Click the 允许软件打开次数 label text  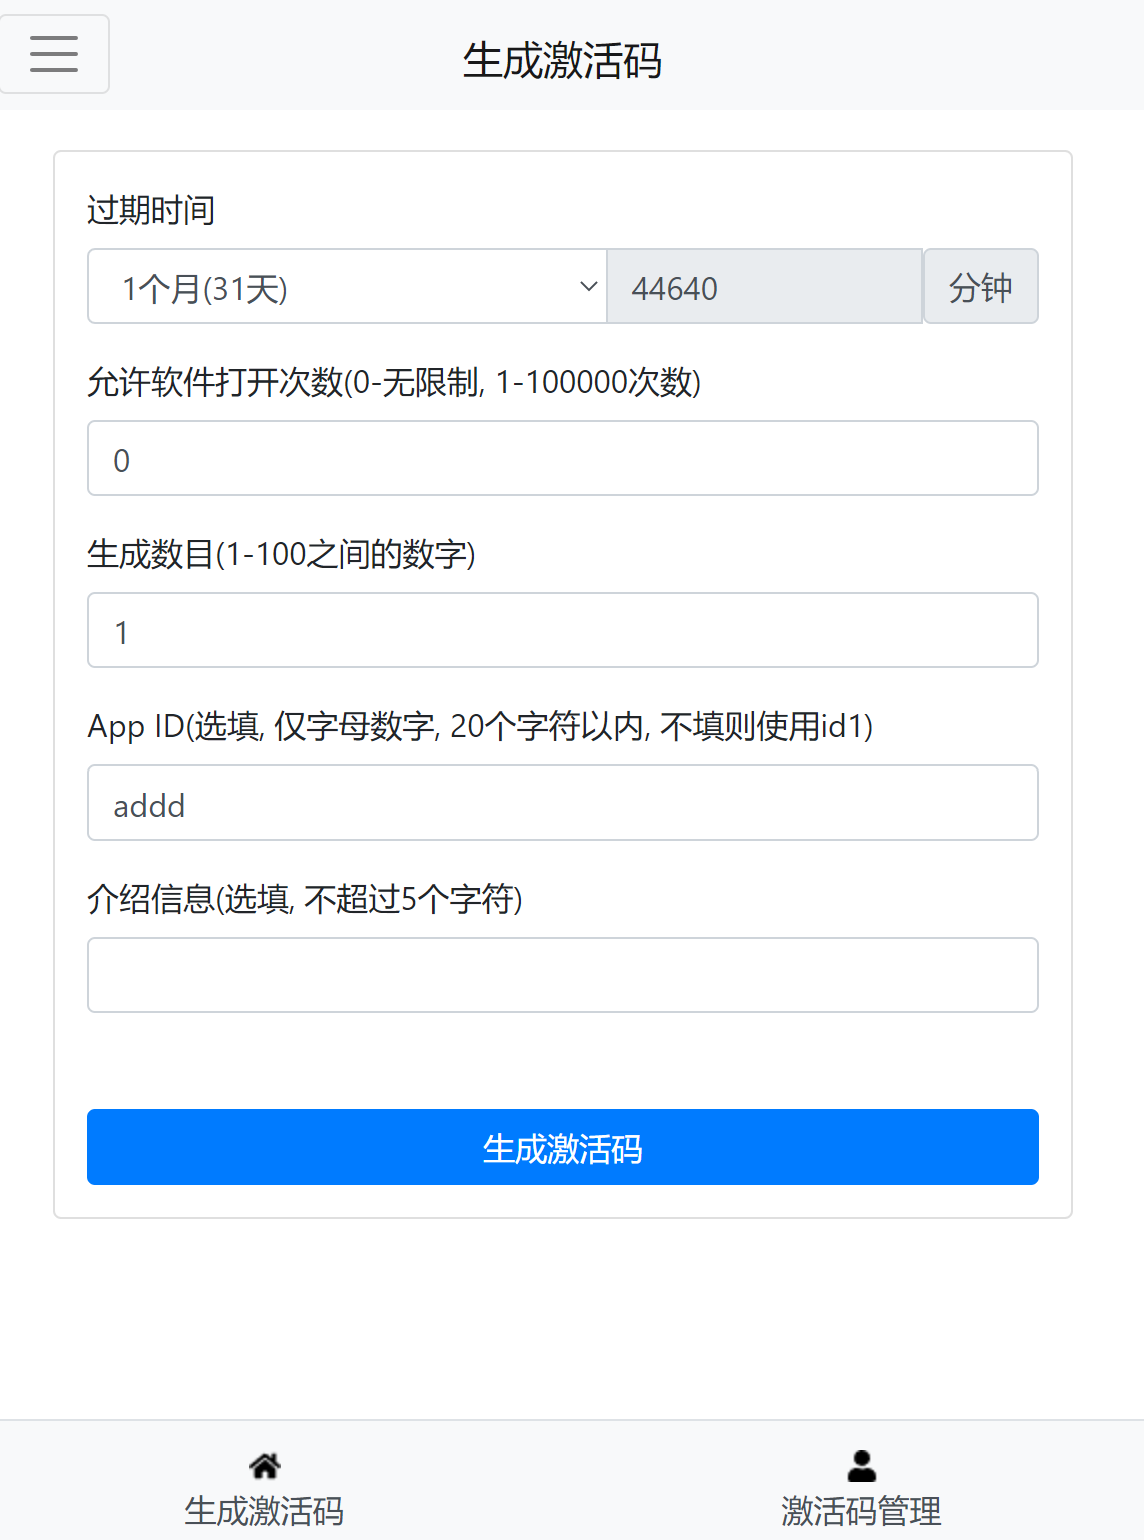(394, 382)
